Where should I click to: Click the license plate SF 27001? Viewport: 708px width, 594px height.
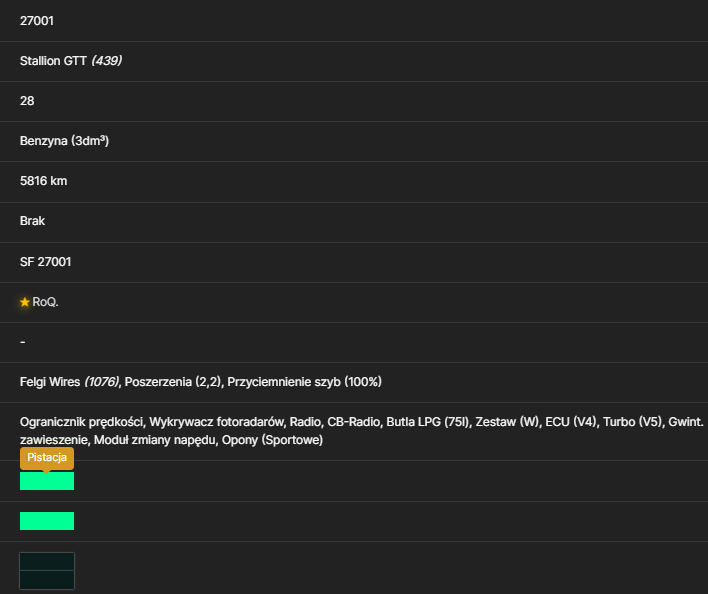point(46,262)
